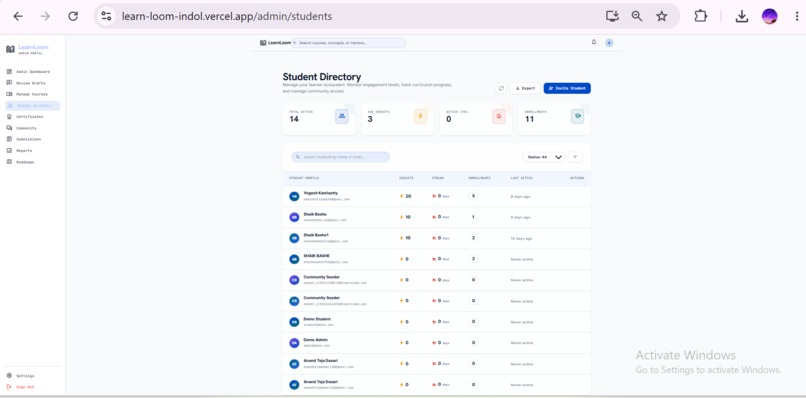The width and height of the screenshot is (806, 398).
Task: Open the Status: All dropdown
Action: tap(544, 157)
